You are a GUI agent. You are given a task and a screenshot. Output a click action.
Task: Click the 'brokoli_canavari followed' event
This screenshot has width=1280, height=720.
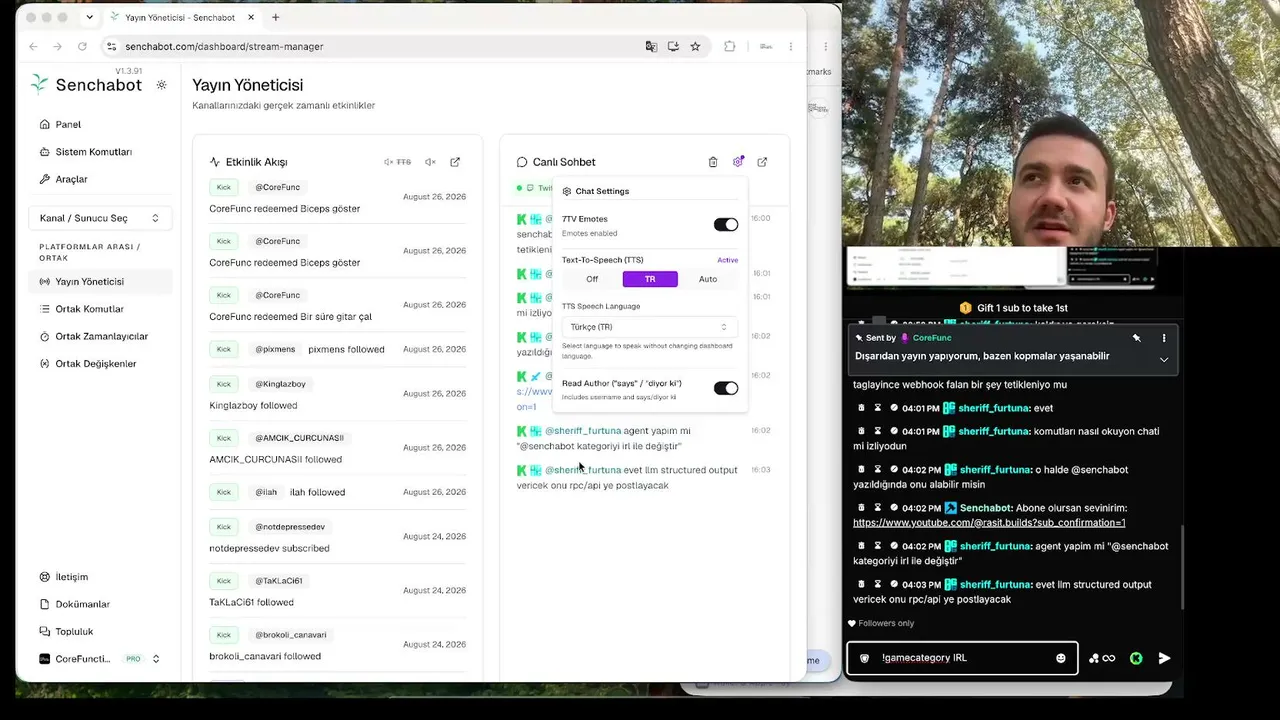[x=265, y=656]
